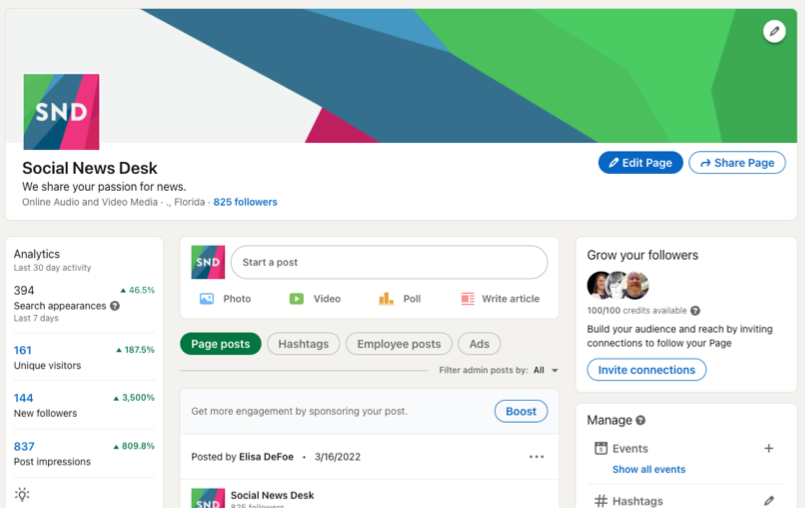Image resolution: width=805 pixels, height=508 pixels.
Task: Click the plus icon to add an event
Action: click(769, 448)
